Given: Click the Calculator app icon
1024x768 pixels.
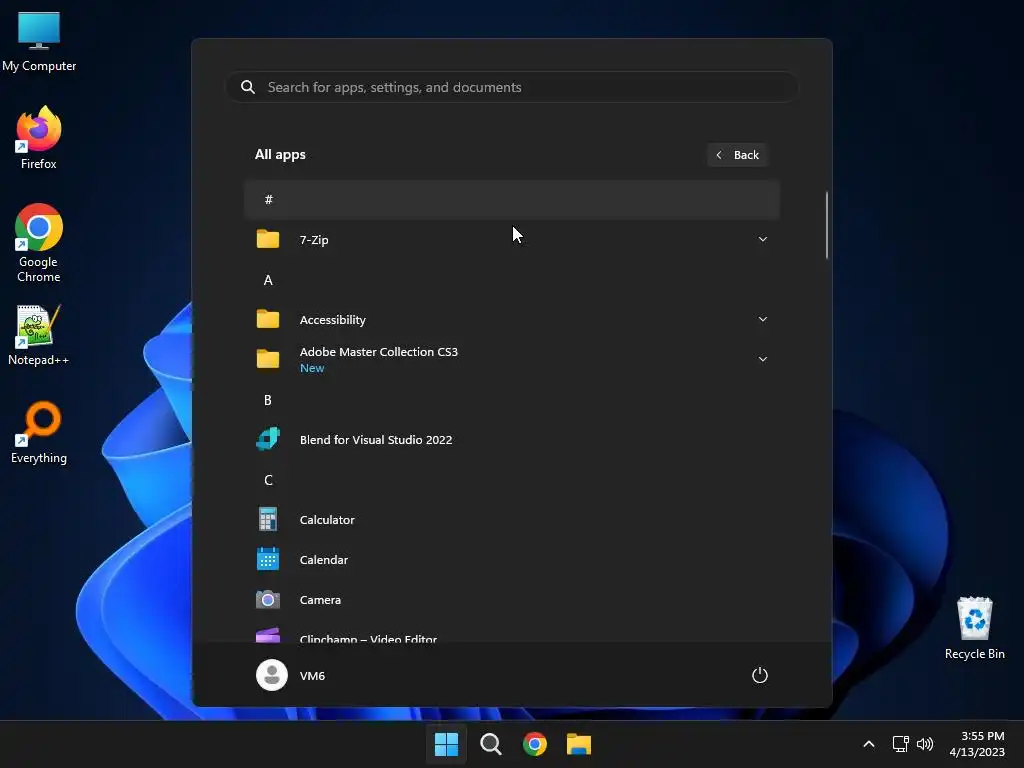Looking at the screenshot, I should point(268,519).
